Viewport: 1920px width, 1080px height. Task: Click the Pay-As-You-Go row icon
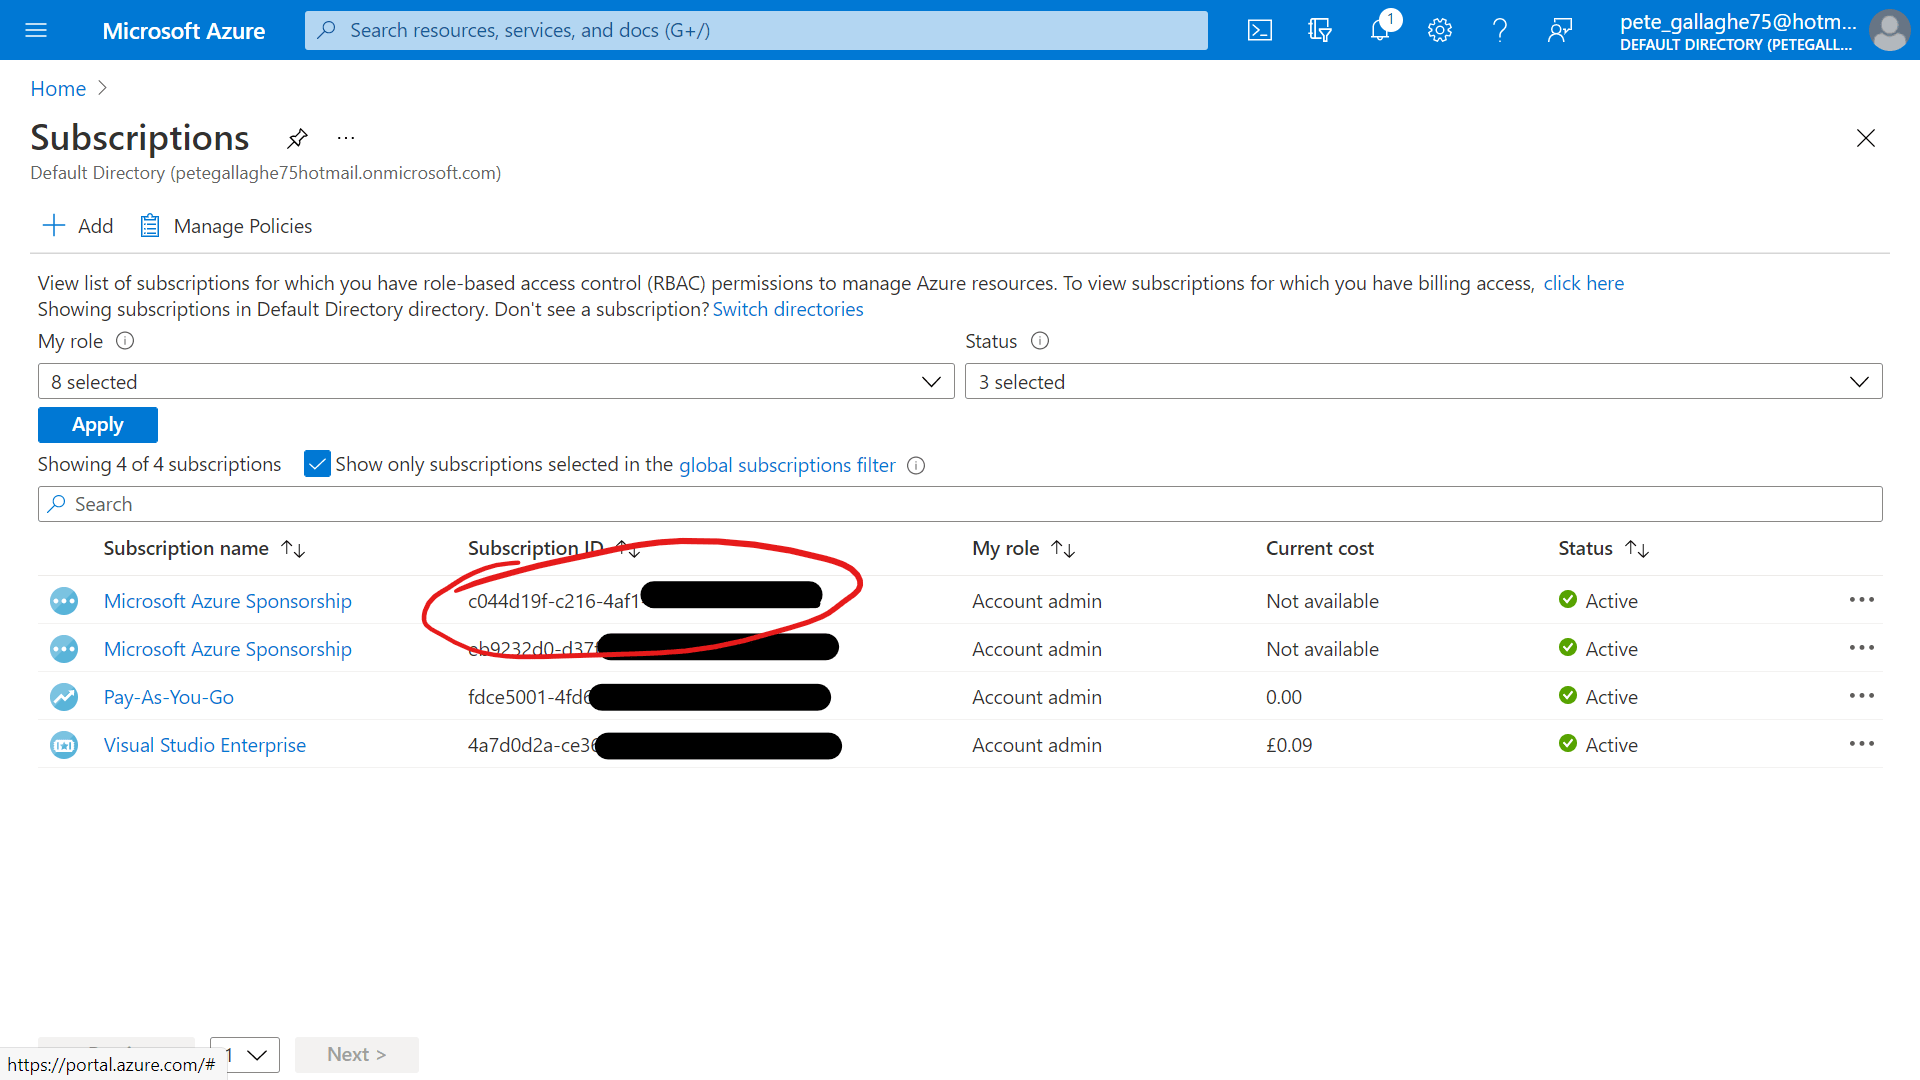pyautogui.click(x=64, y=697)
